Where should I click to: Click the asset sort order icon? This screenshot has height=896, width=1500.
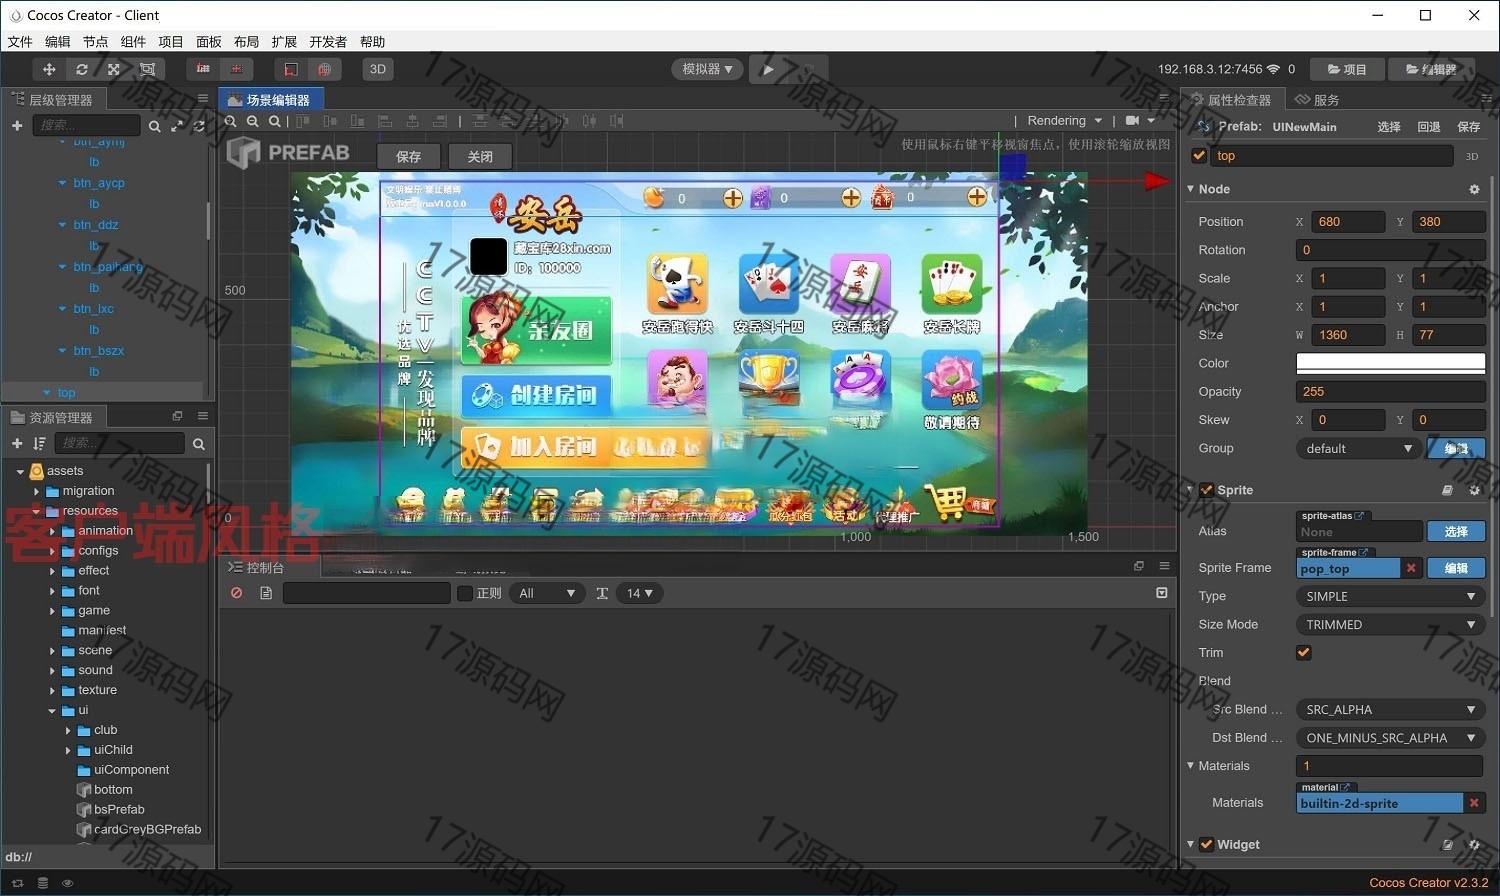(x=39, y=443)
